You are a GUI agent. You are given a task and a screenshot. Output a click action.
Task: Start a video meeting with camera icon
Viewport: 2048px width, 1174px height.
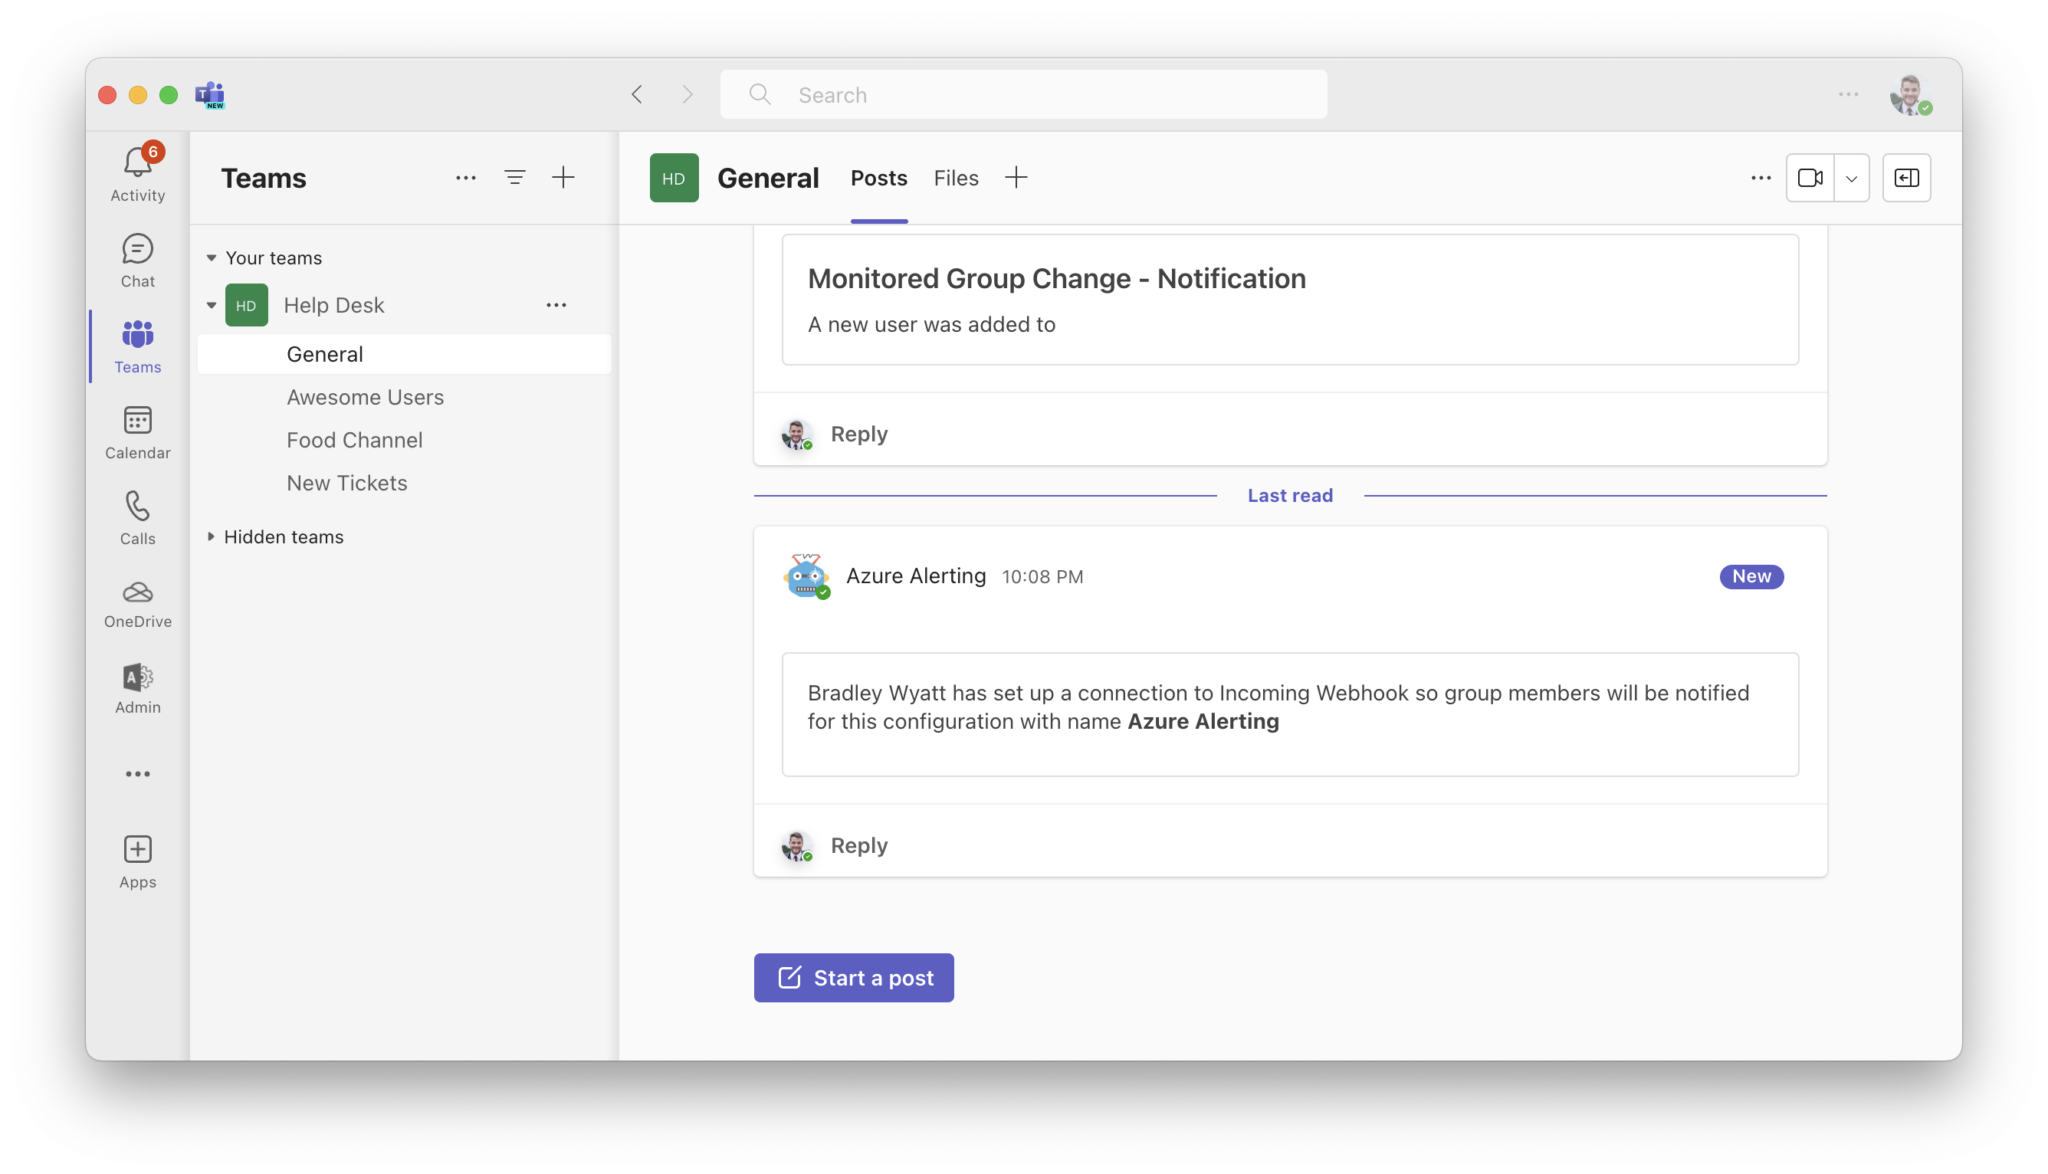tap(1810, 178)
